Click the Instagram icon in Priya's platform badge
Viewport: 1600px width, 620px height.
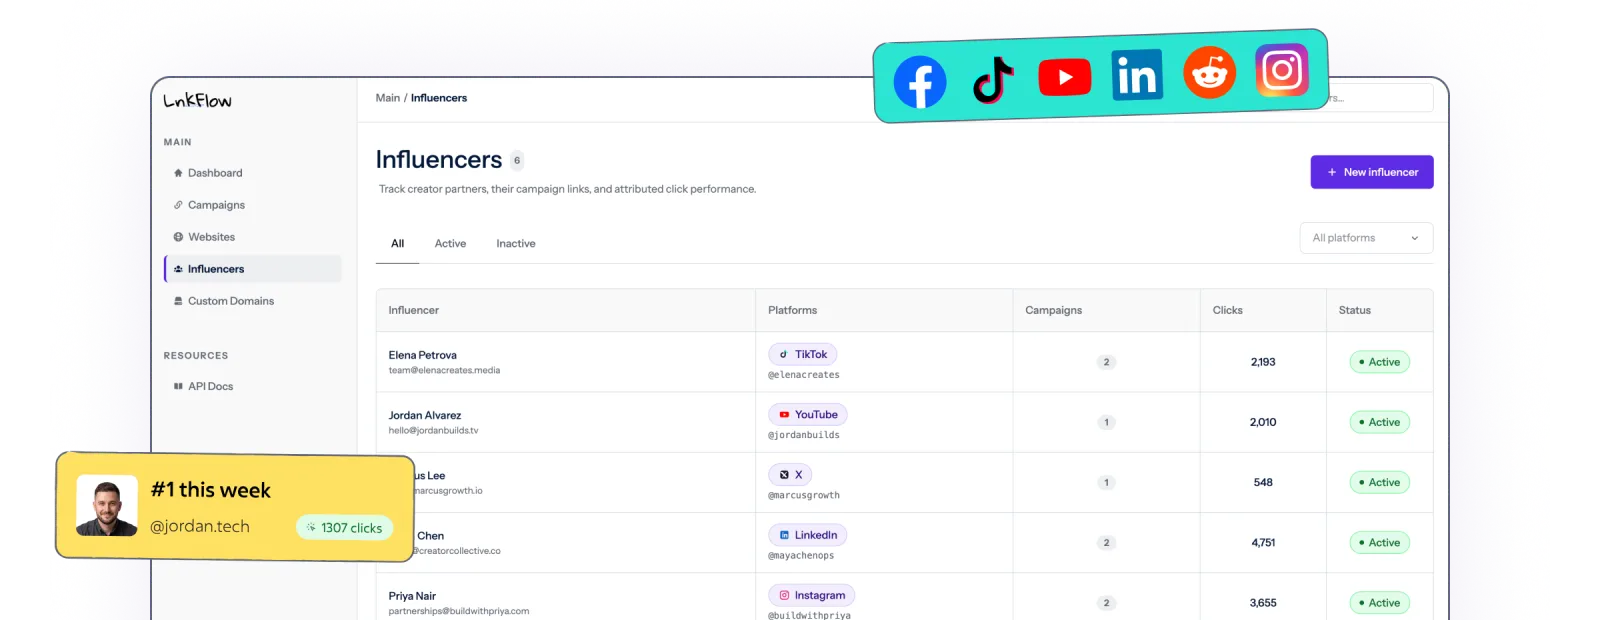[x=784, y=595]
